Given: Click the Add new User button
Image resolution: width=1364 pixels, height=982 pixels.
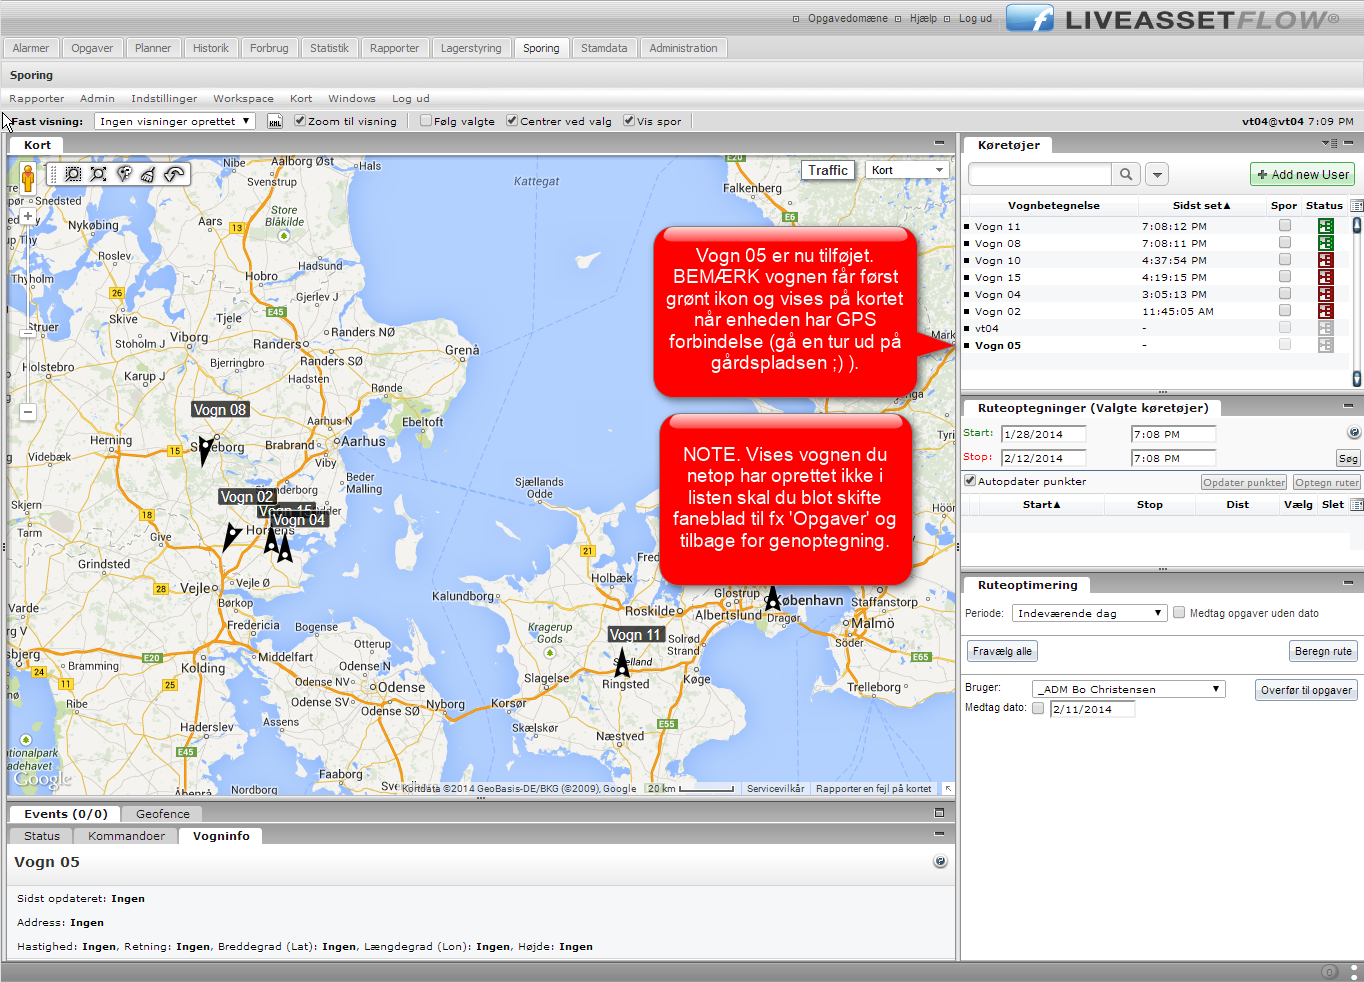Looking at the screenshot, I should point(1302,174).
